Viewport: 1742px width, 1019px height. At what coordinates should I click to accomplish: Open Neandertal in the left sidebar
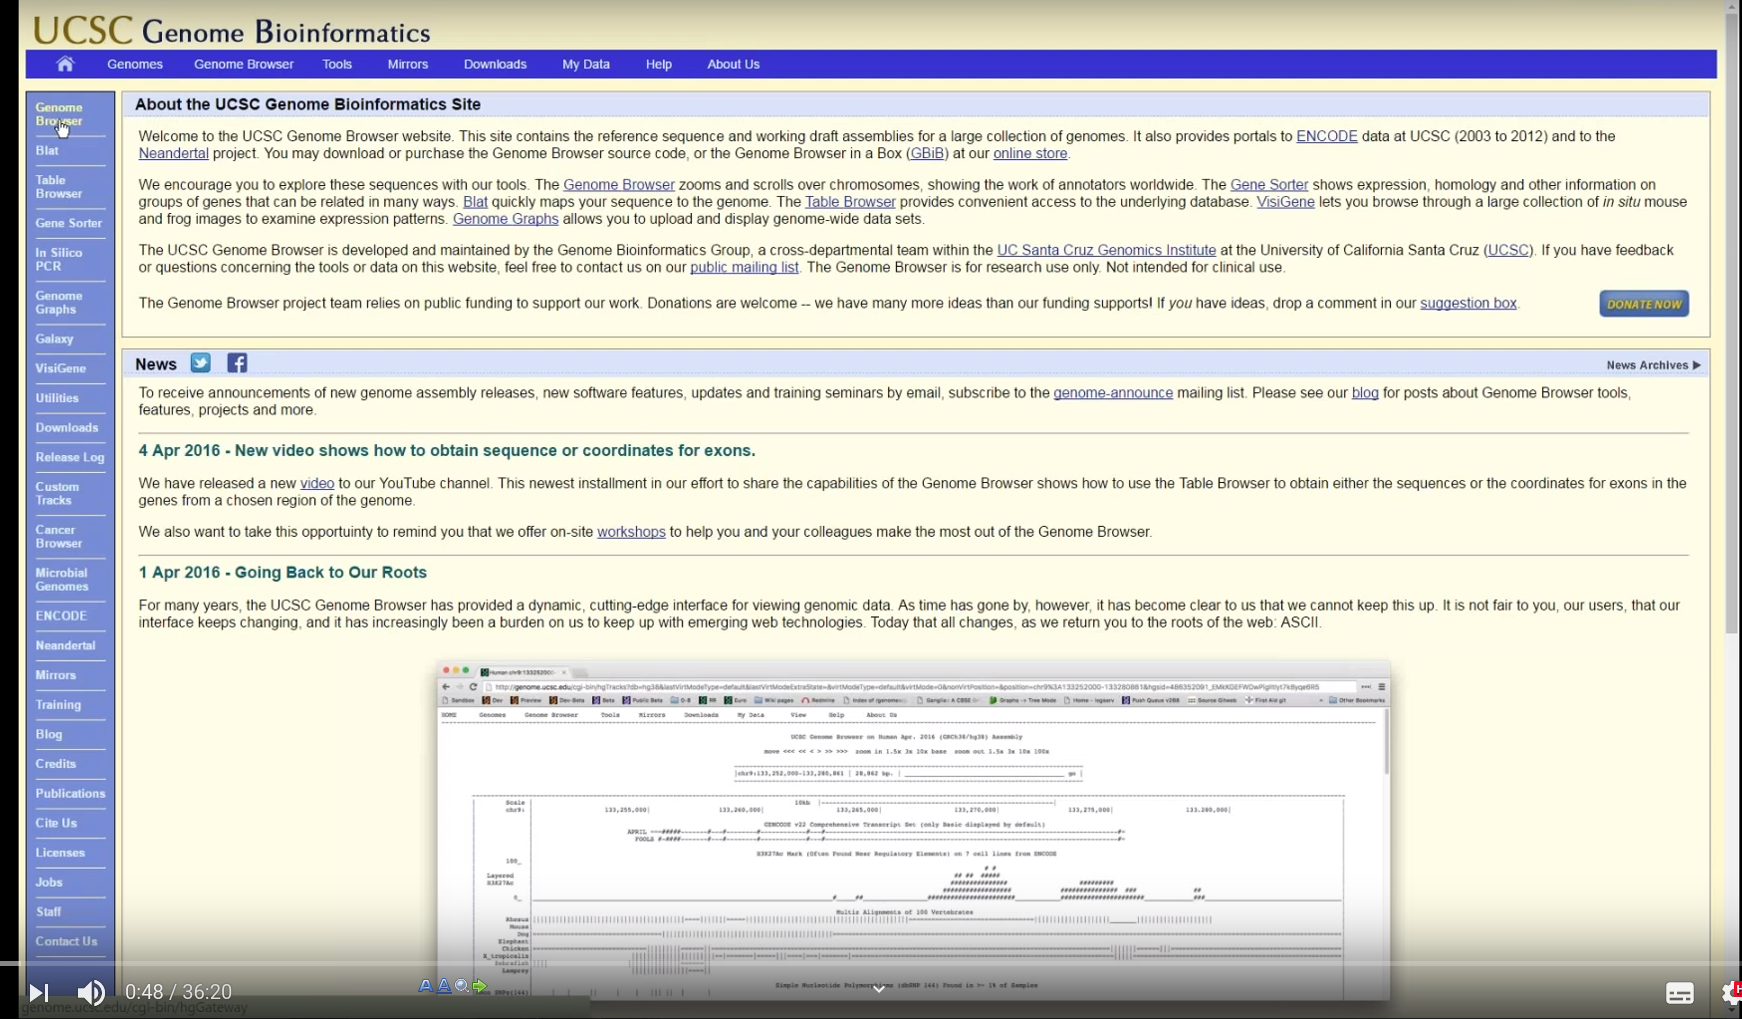pyautogui.click(x=66, y=645)
